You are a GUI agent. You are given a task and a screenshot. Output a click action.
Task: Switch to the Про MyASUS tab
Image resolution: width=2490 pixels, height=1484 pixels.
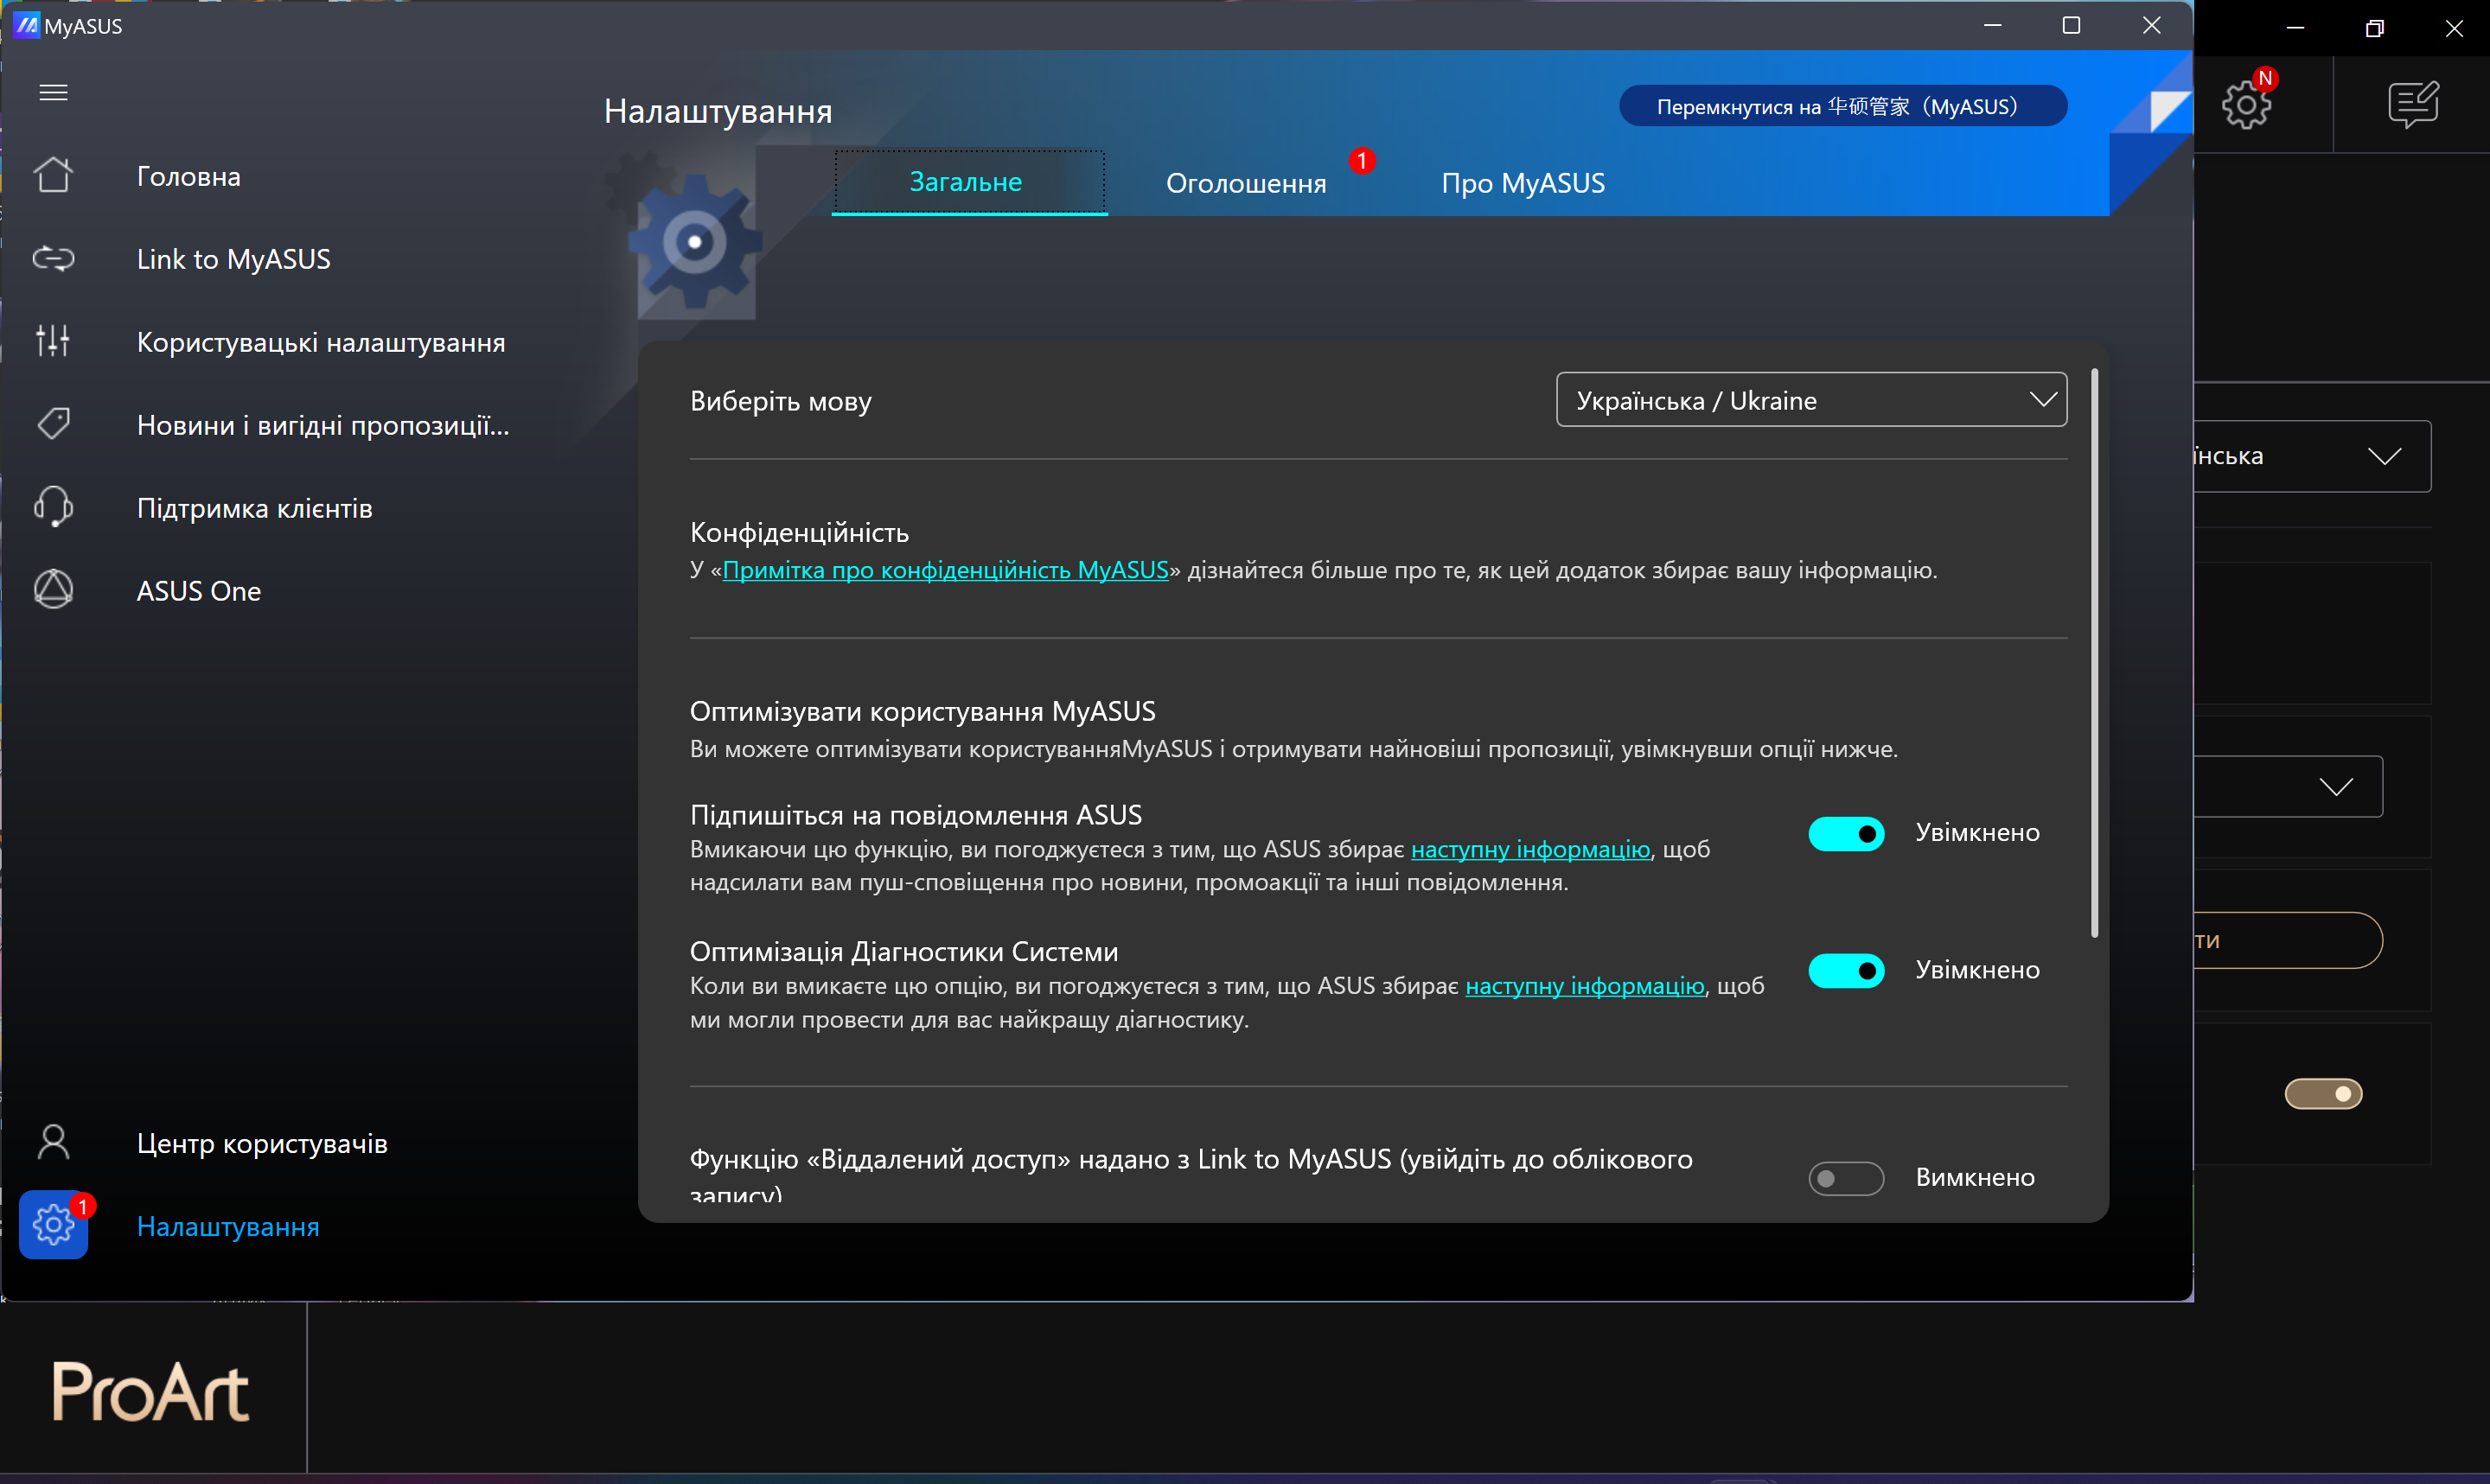[x=1522, y=183]
